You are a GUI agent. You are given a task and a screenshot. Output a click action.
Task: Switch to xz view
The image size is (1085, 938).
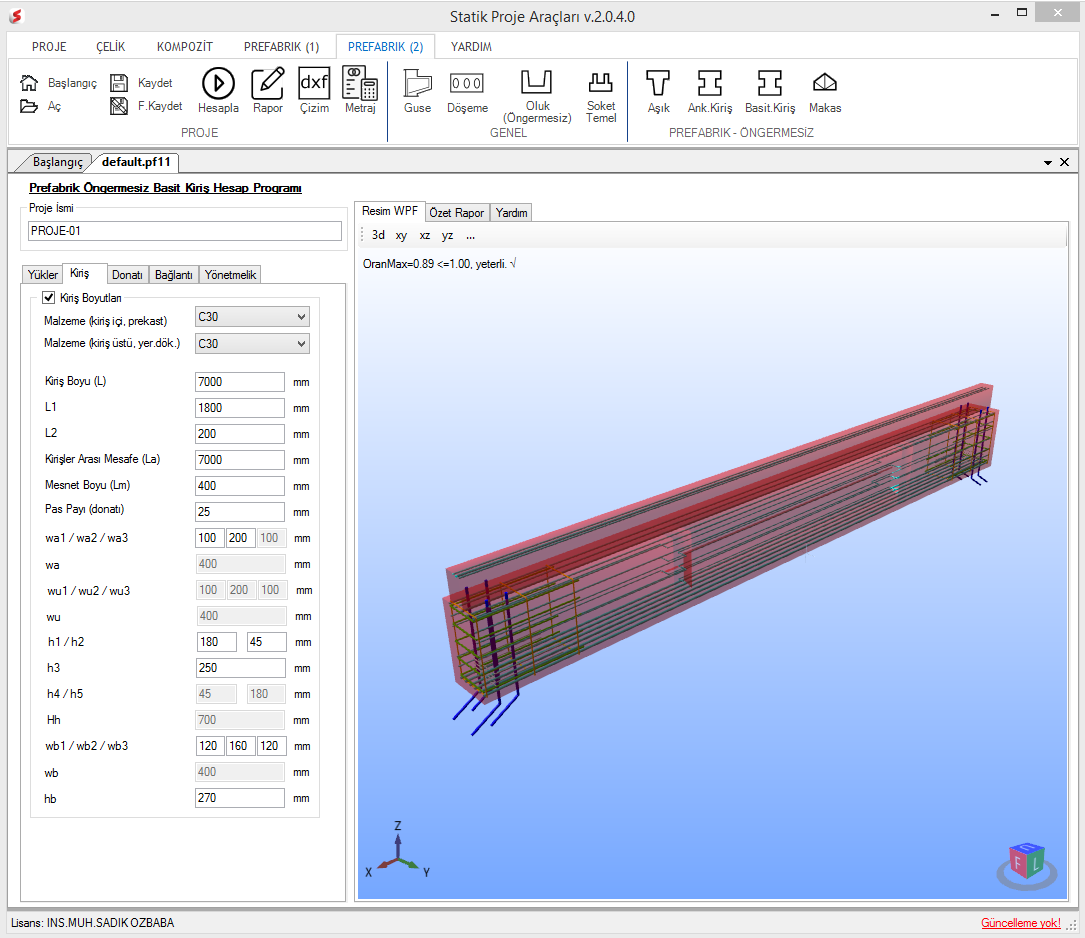[425, 235]
